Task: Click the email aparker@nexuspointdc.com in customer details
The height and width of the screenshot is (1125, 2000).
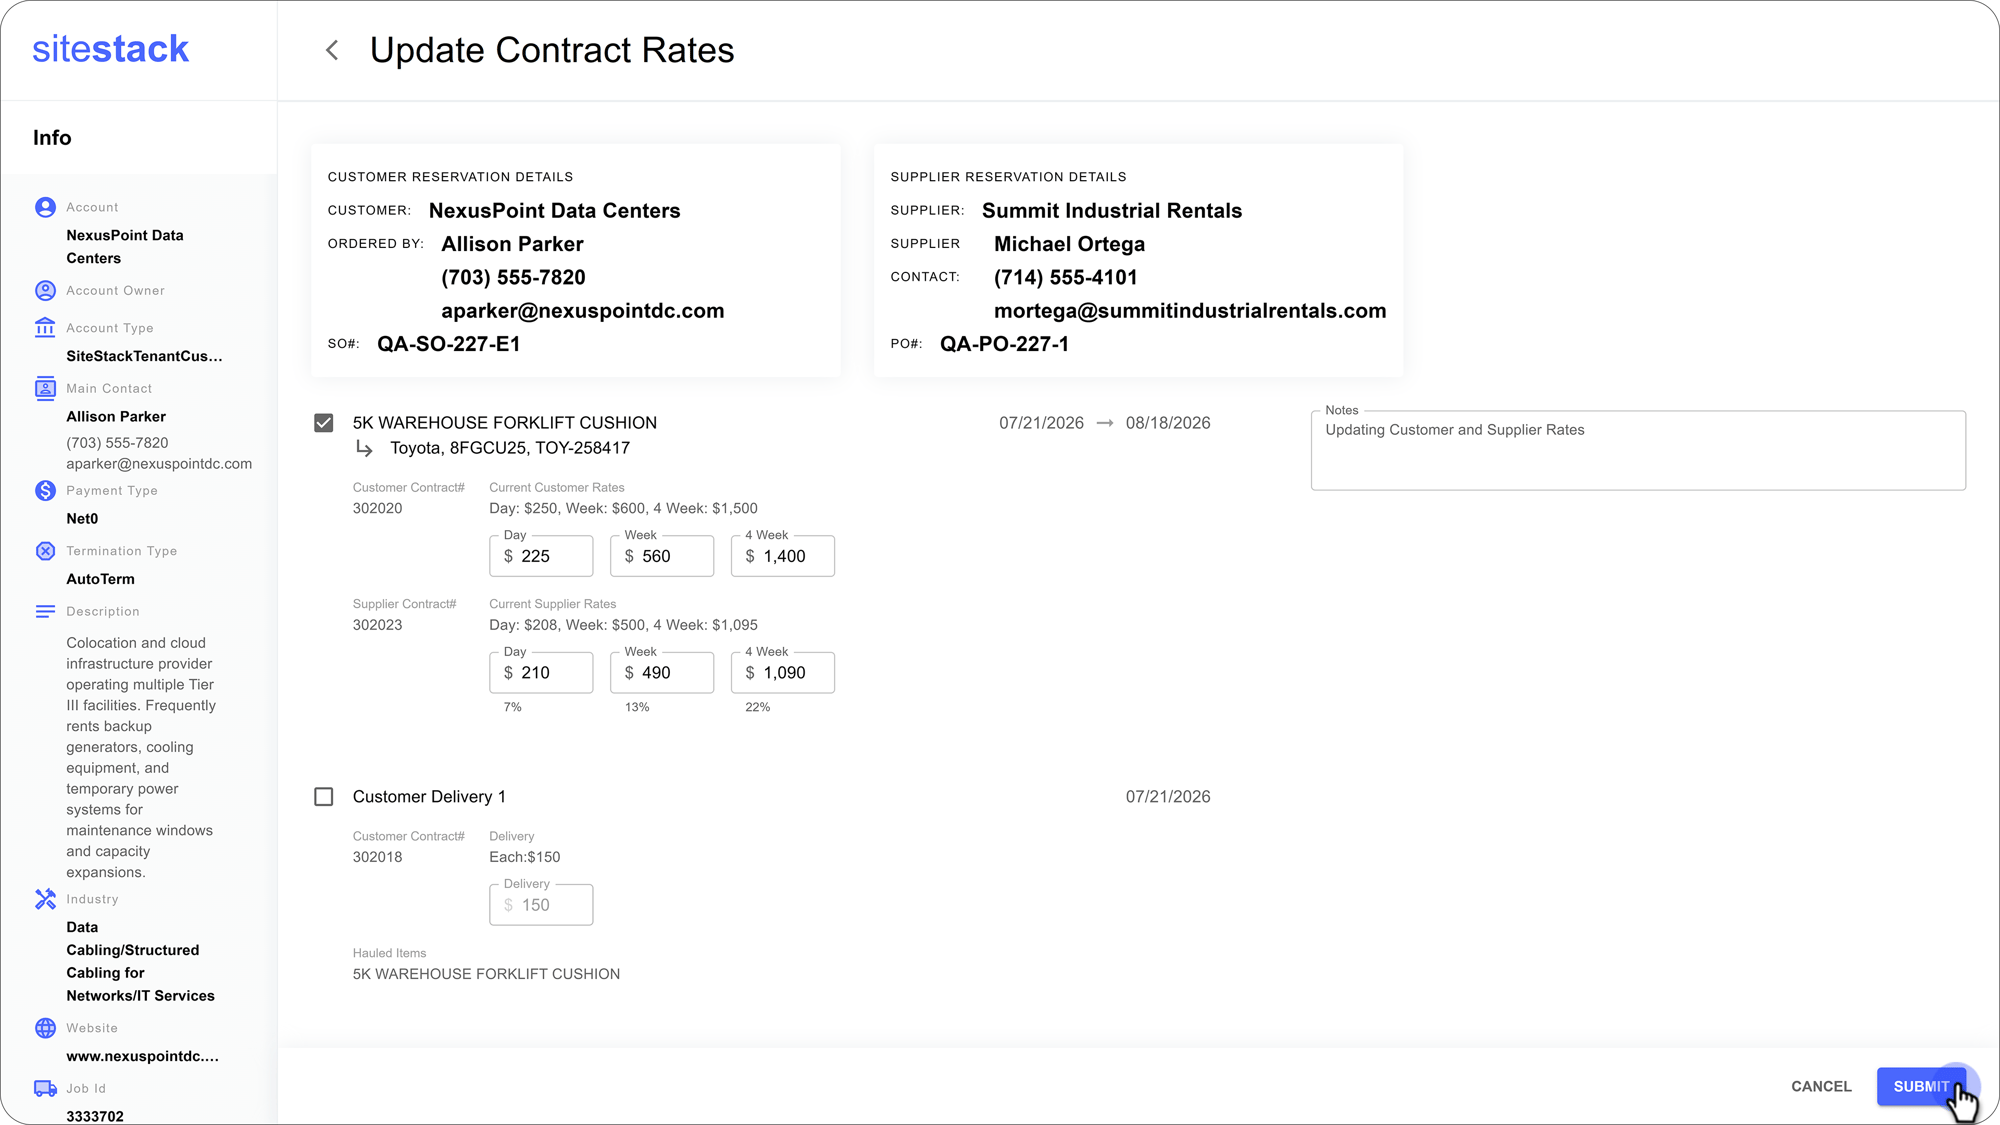Action: 583,311
